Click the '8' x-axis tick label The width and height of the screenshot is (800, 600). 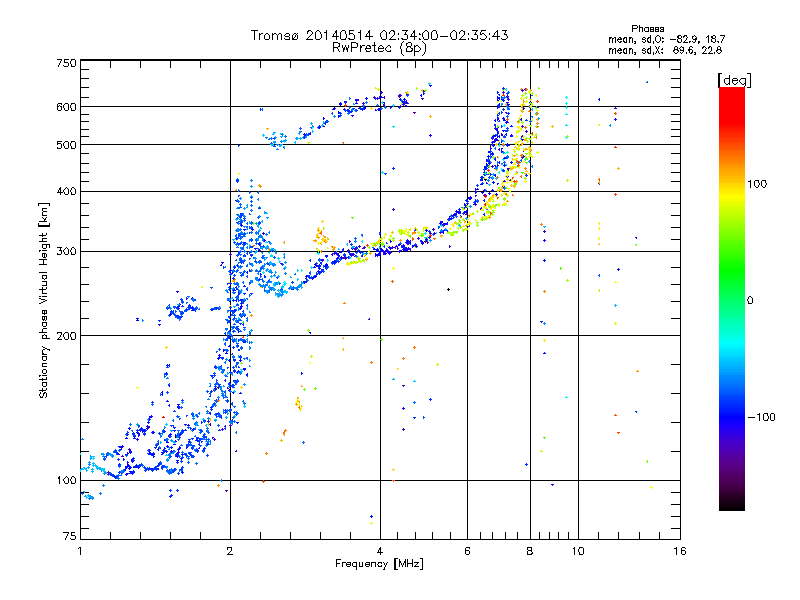pyautogui.click(x=530, y=551)
